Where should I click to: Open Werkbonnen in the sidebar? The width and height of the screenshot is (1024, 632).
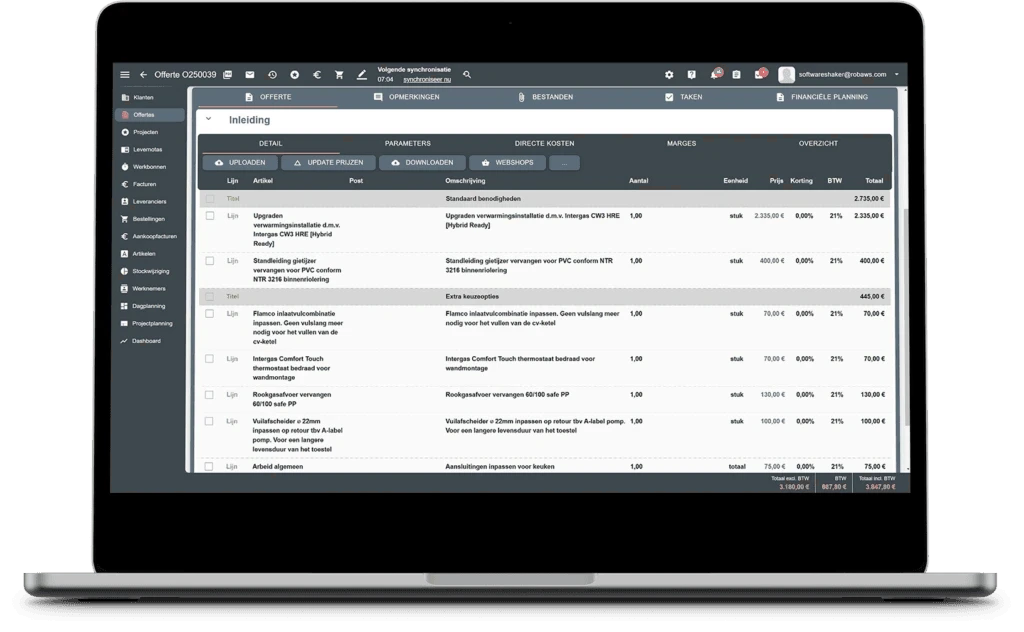[x=150, y=167]
